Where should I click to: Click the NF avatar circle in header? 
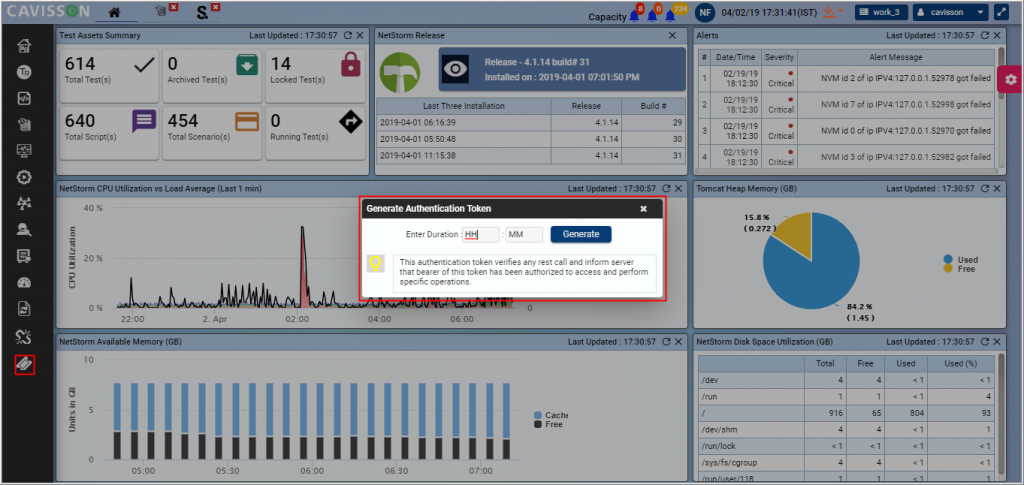[705, 12]
